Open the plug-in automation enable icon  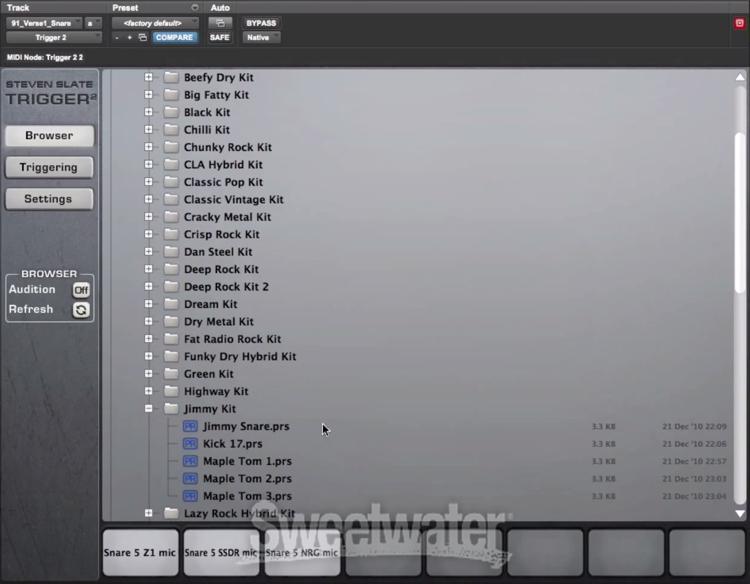[x=220, y=23]
